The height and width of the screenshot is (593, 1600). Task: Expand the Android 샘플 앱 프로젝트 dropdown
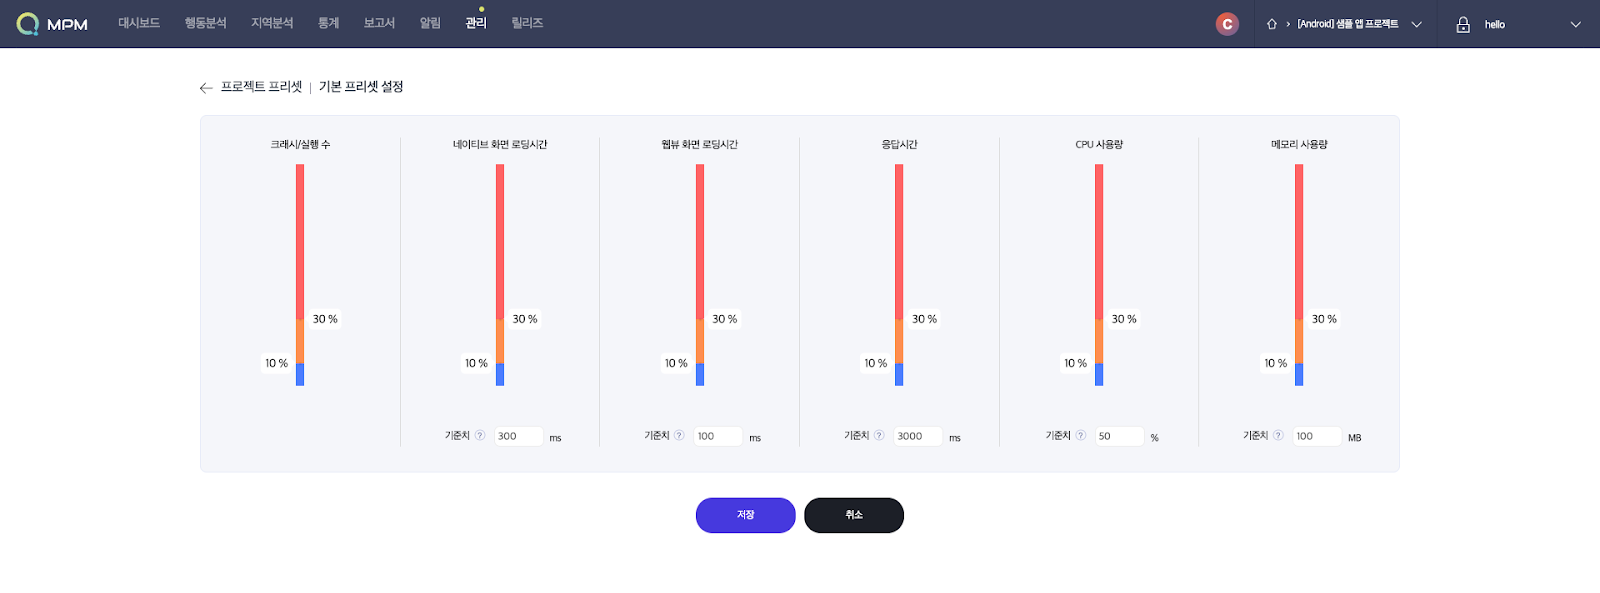tap(1416, 24)
